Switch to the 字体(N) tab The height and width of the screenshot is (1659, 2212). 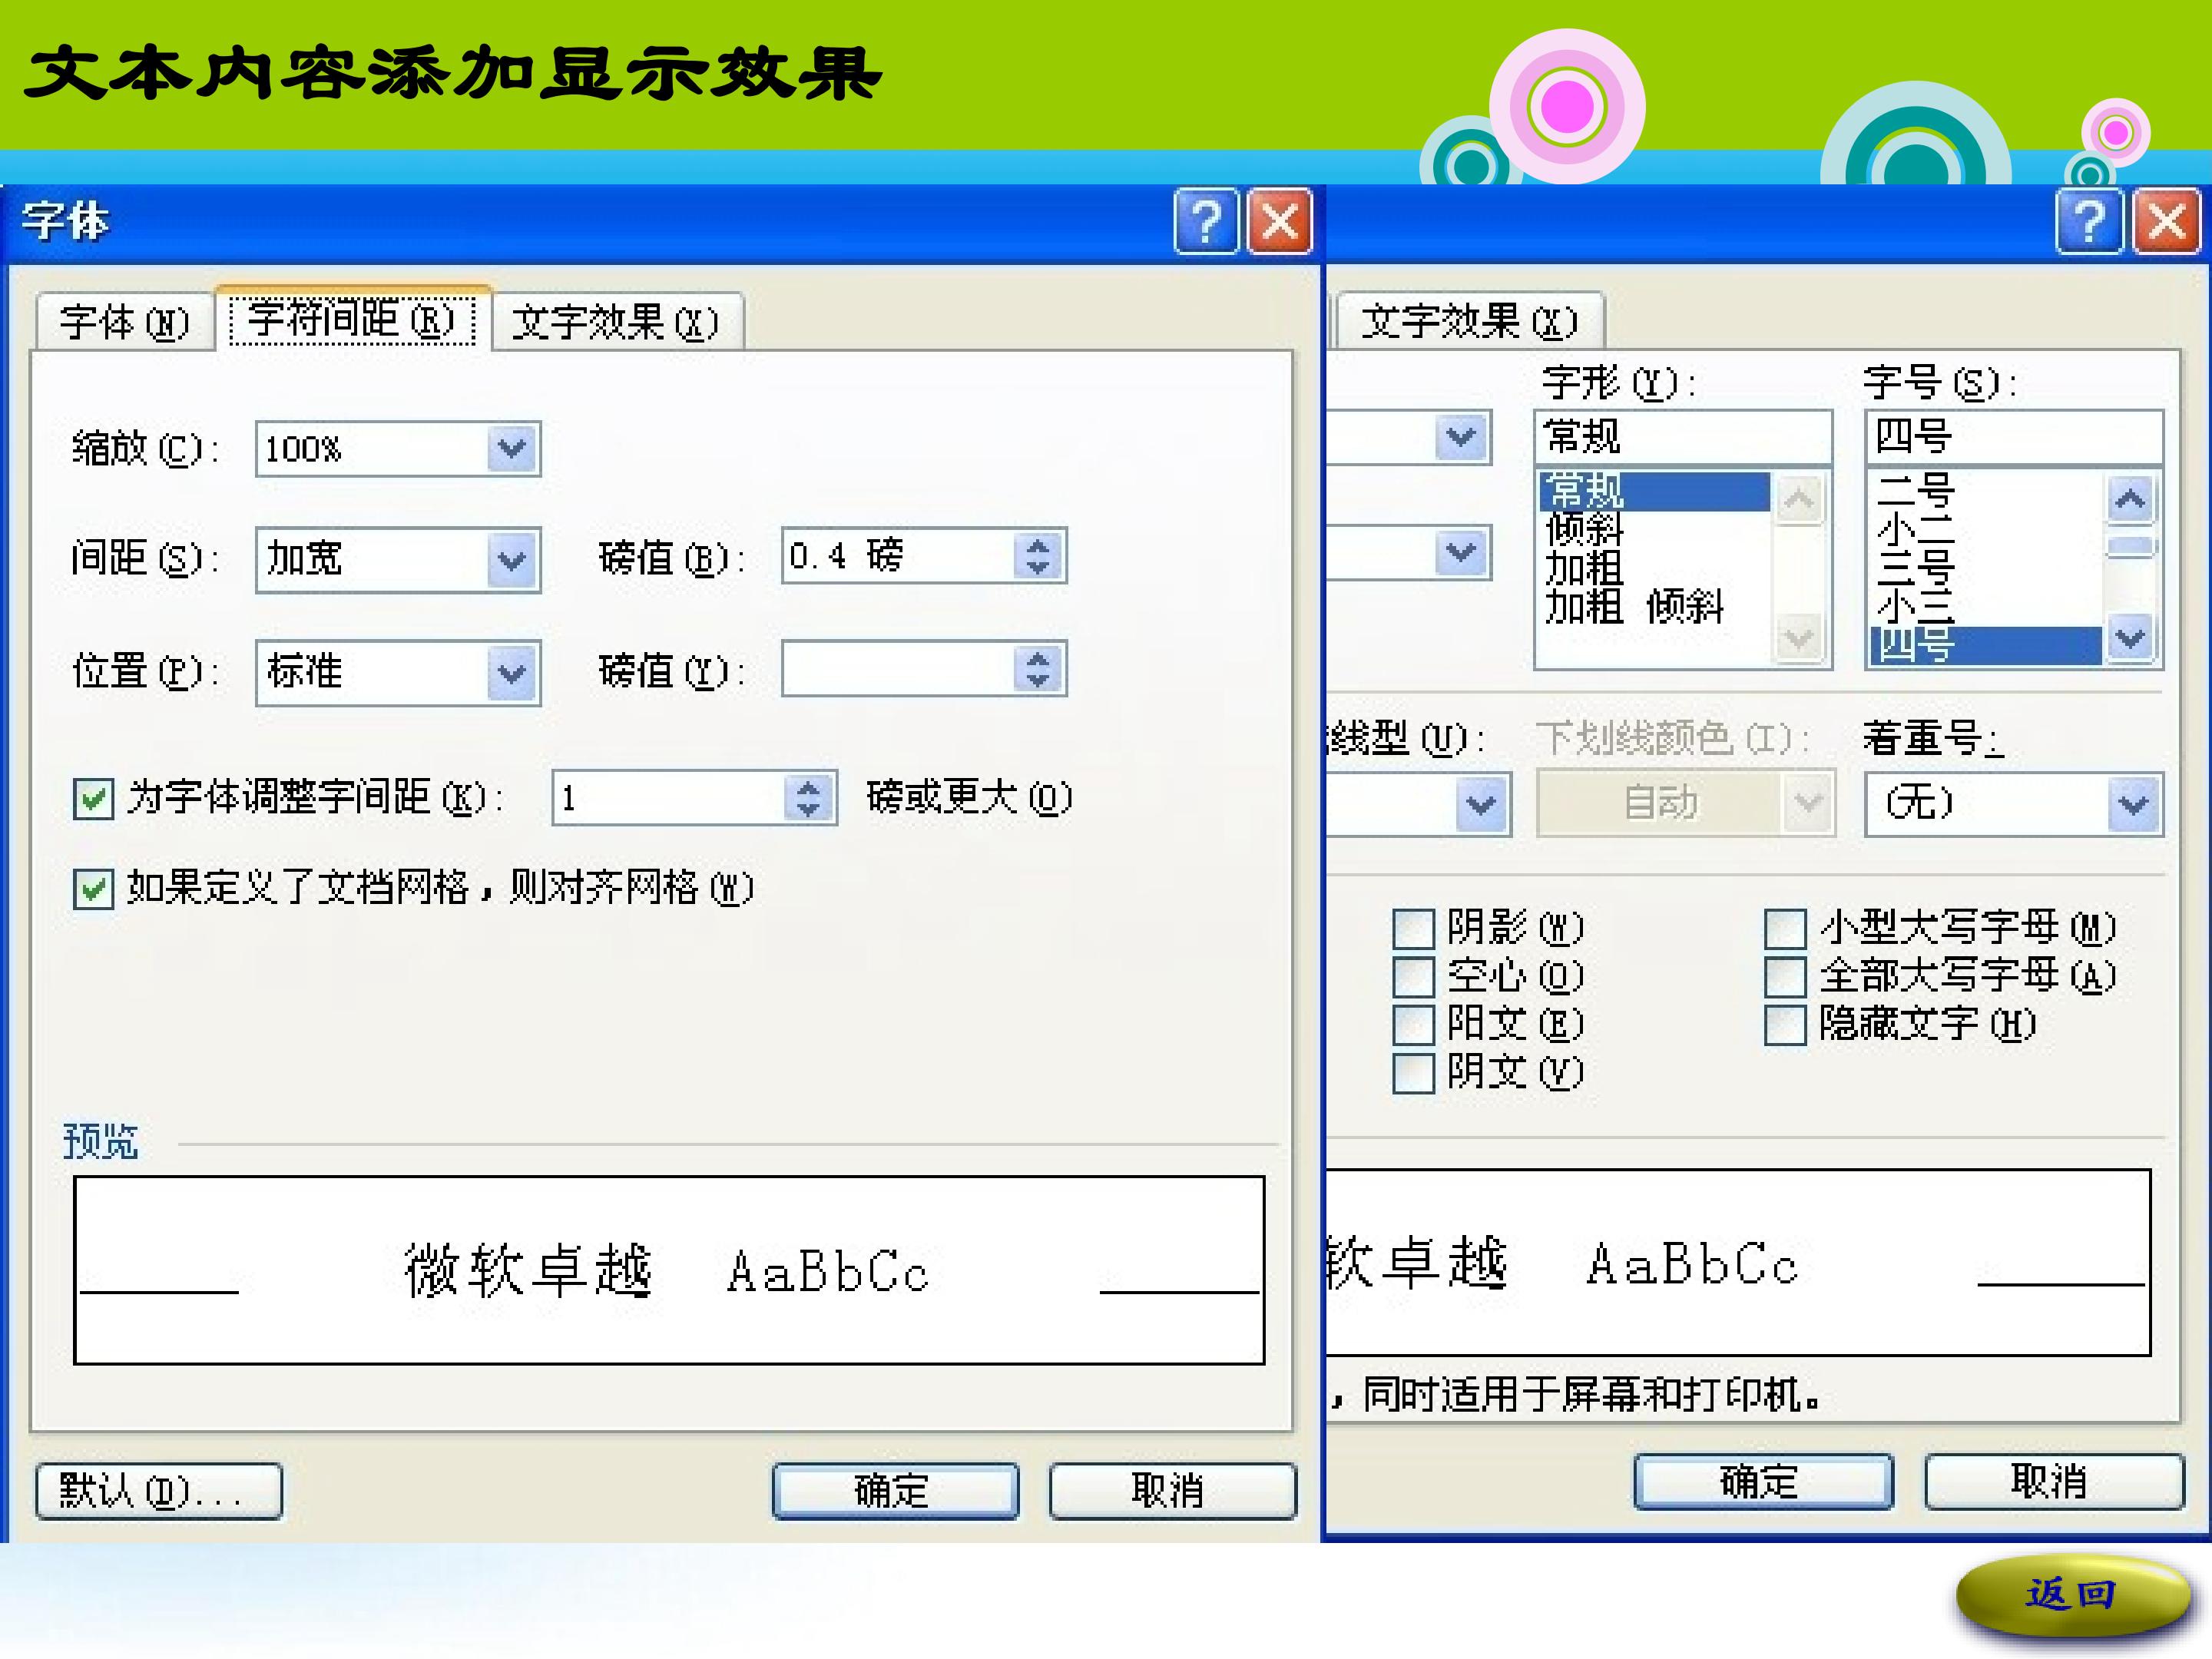(124, 322)
